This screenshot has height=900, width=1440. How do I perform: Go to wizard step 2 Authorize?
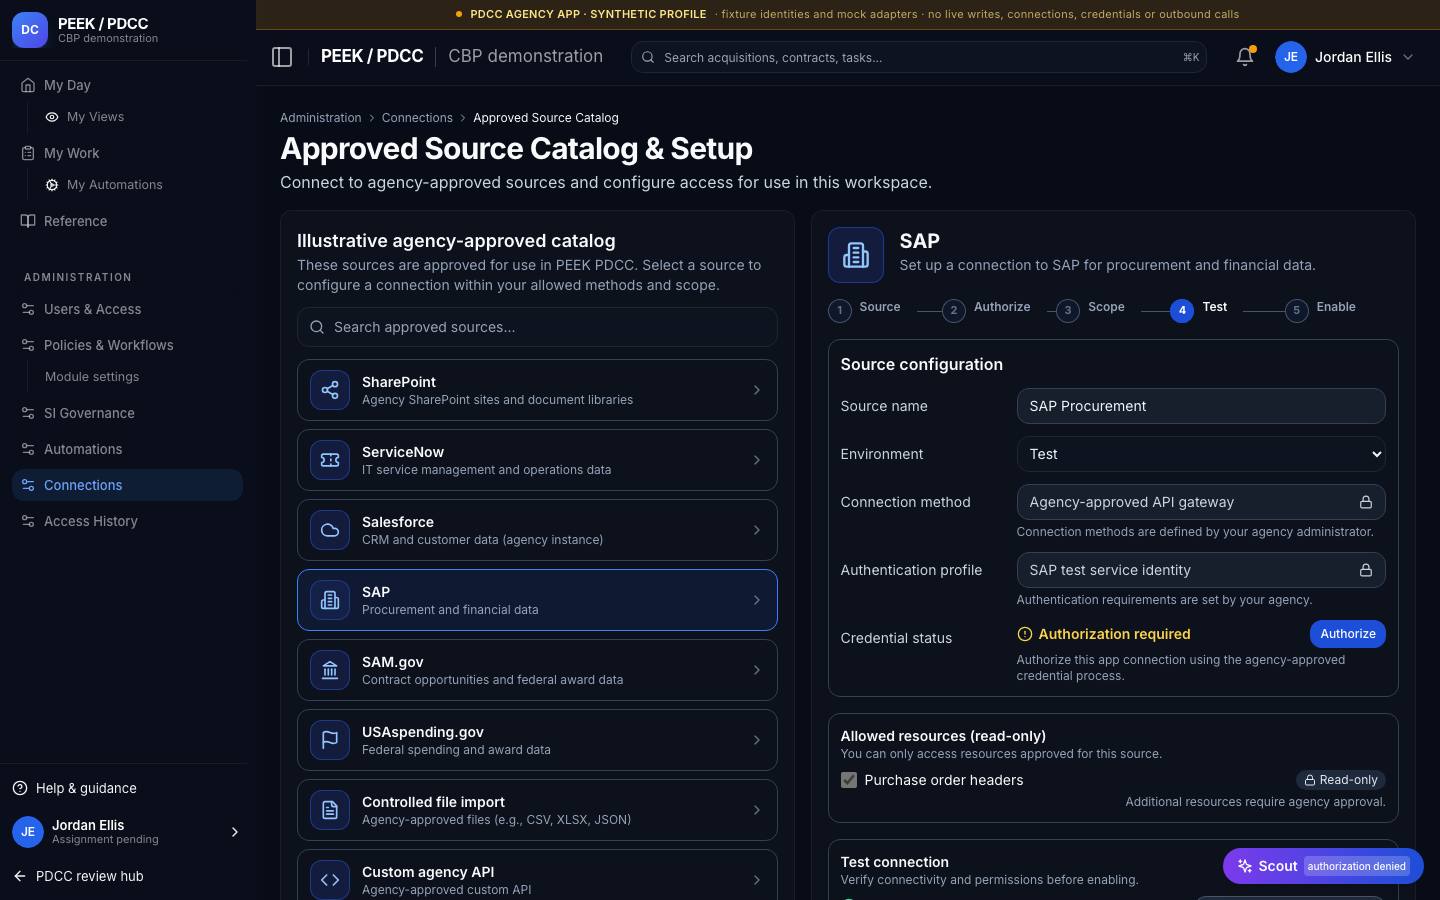click(x=987, y=309)
